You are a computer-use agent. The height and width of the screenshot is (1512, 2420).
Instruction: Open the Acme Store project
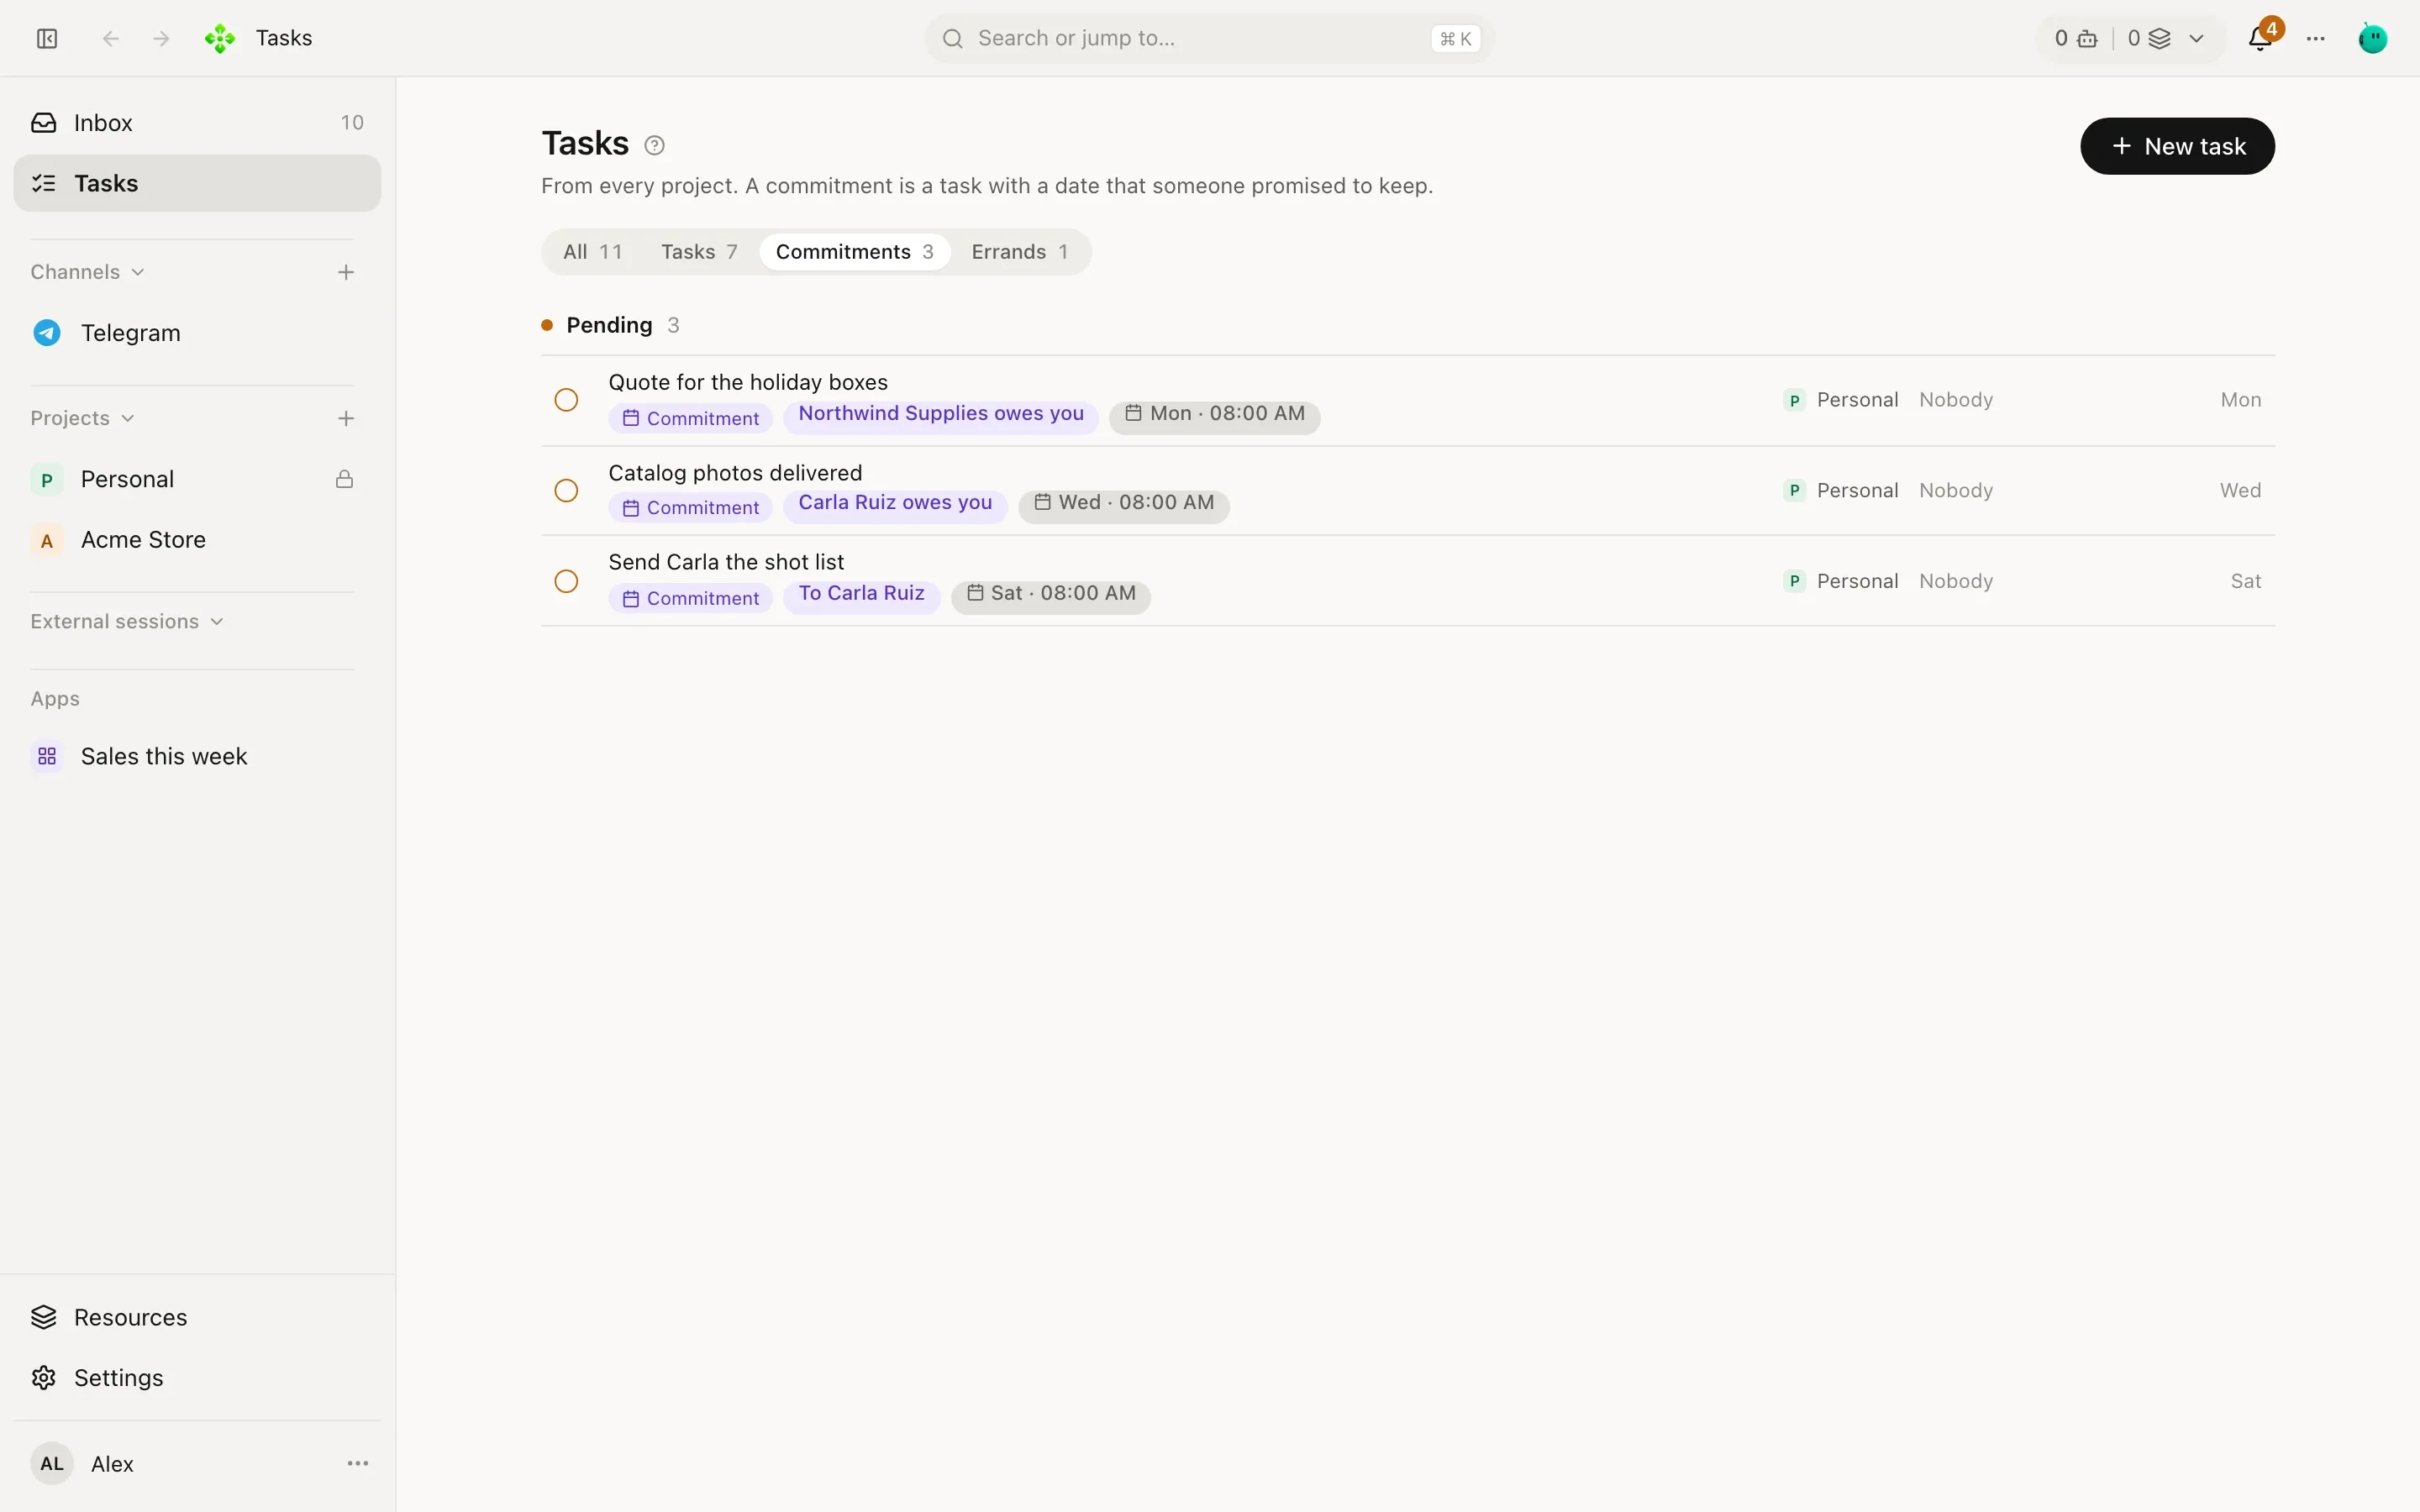click(x=197, y=540)
